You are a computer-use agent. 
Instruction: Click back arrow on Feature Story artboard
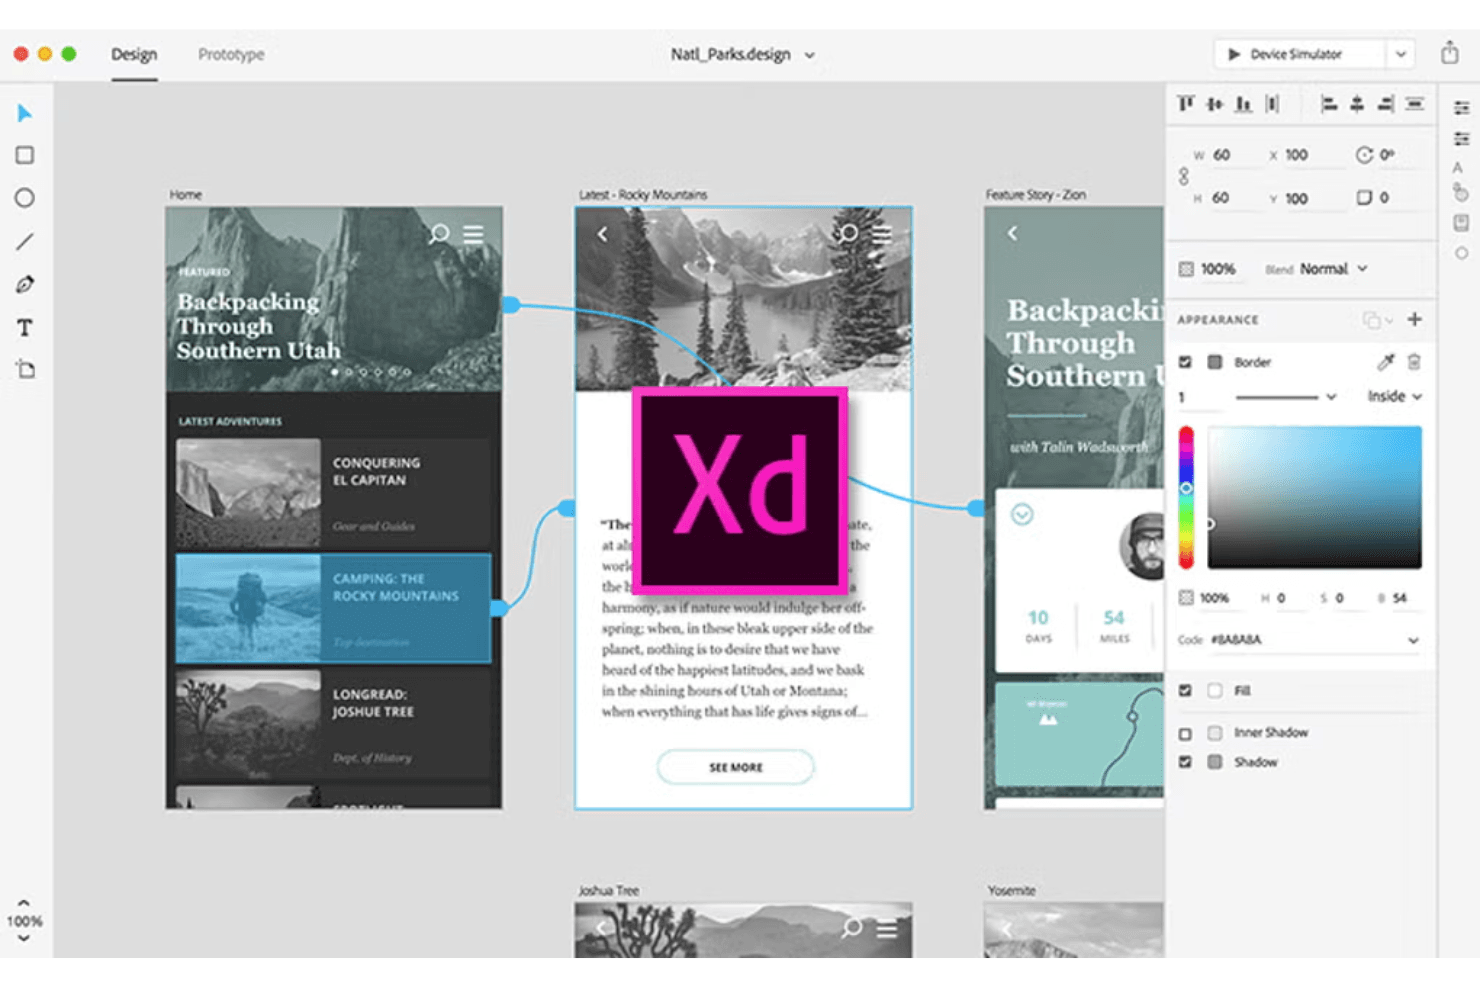pyautogui.click(x=1012, y=233)
